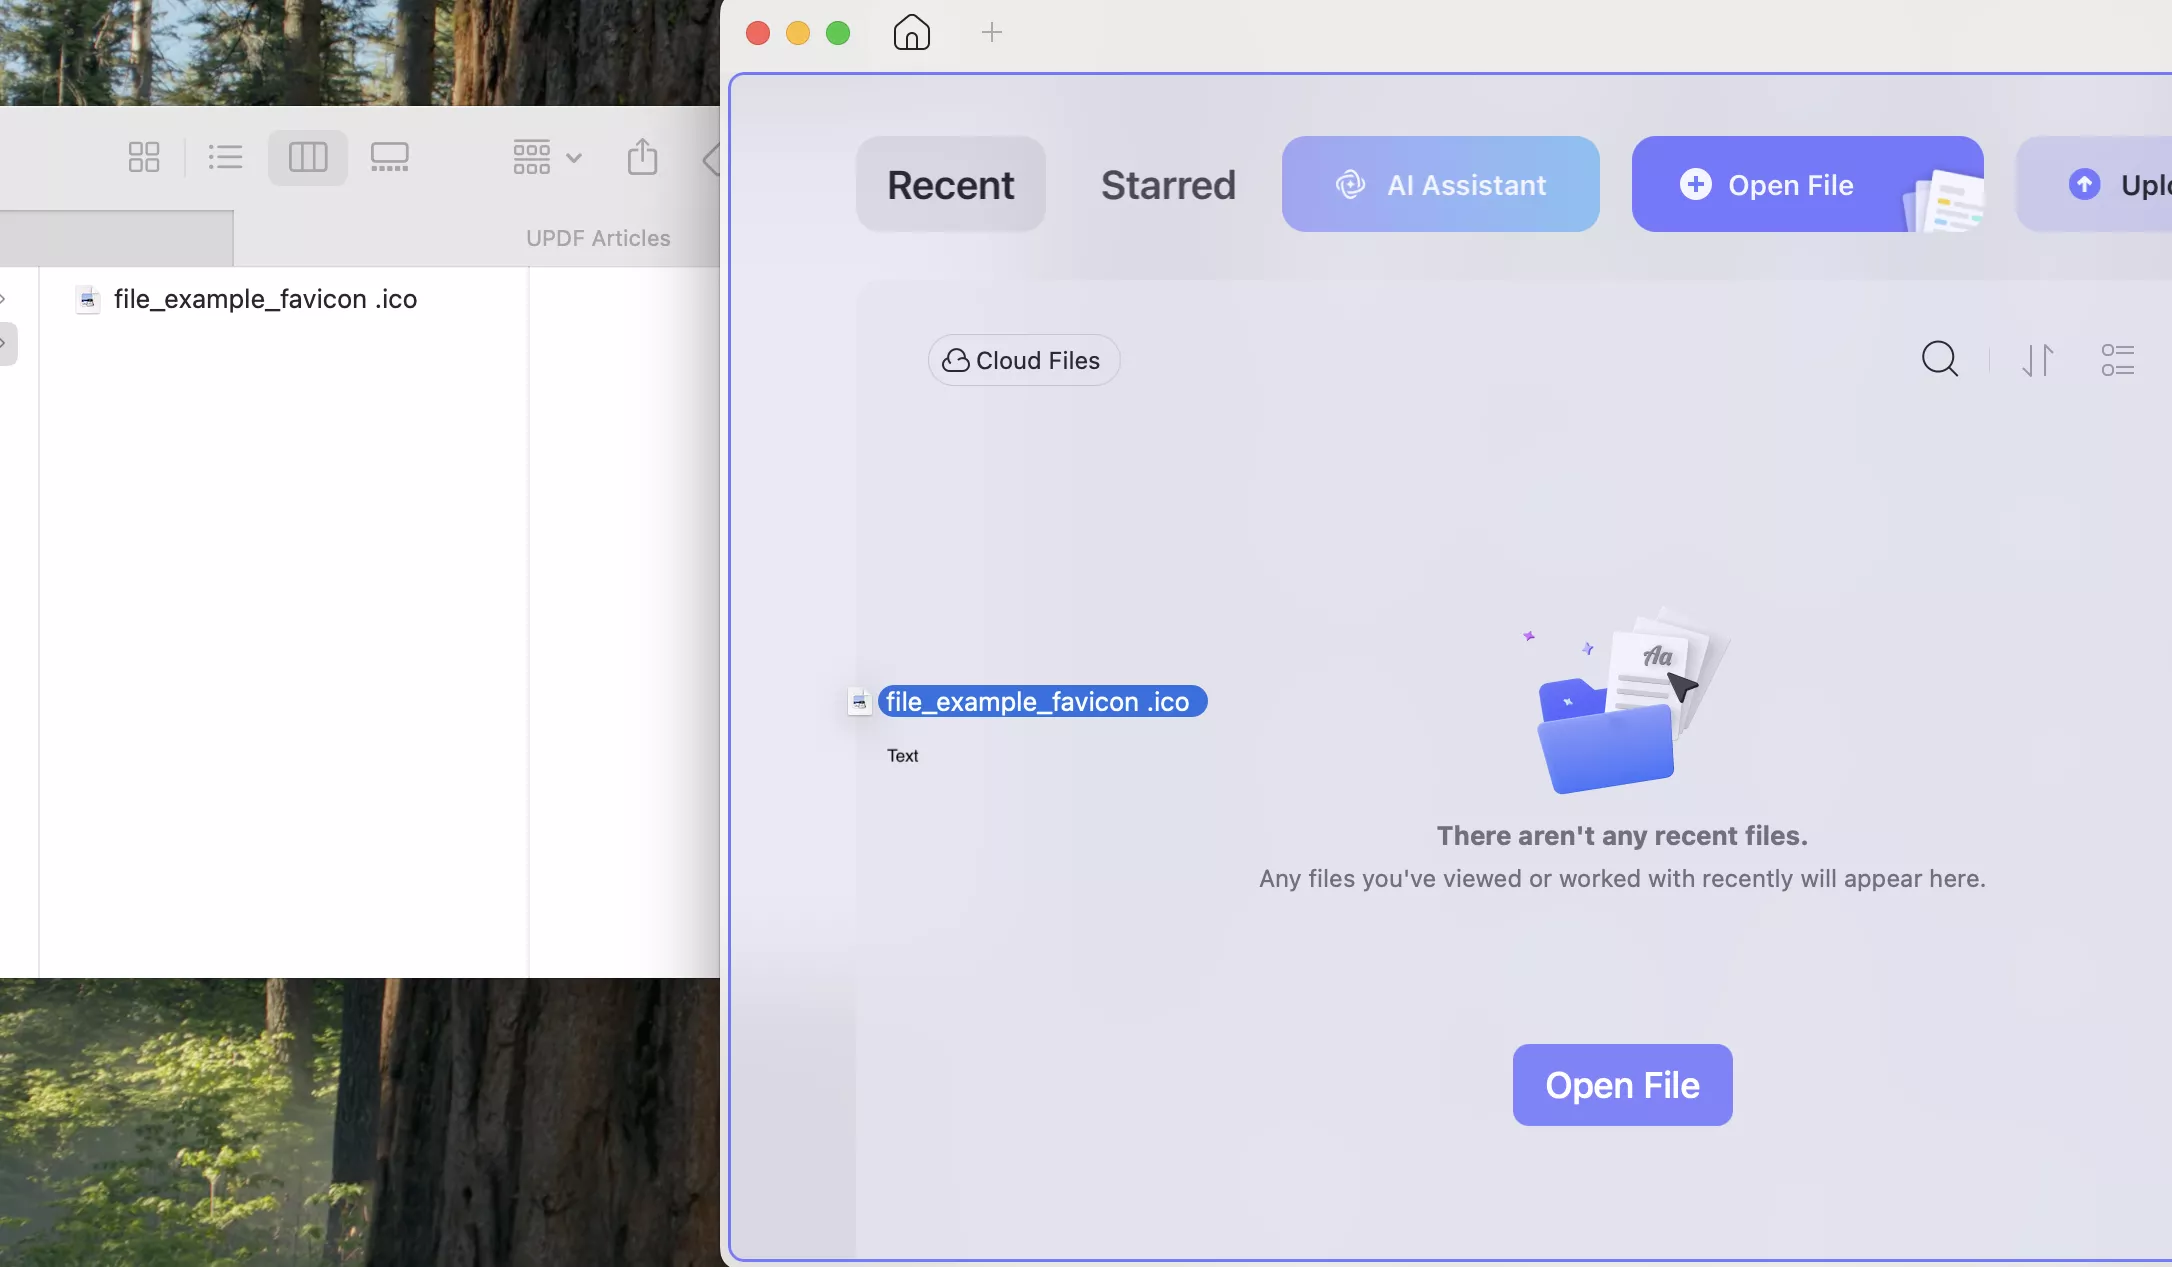Screen dimensions: 2172x1267
Task: Select the Recent tab in UPDF
Action: (950, 184)
